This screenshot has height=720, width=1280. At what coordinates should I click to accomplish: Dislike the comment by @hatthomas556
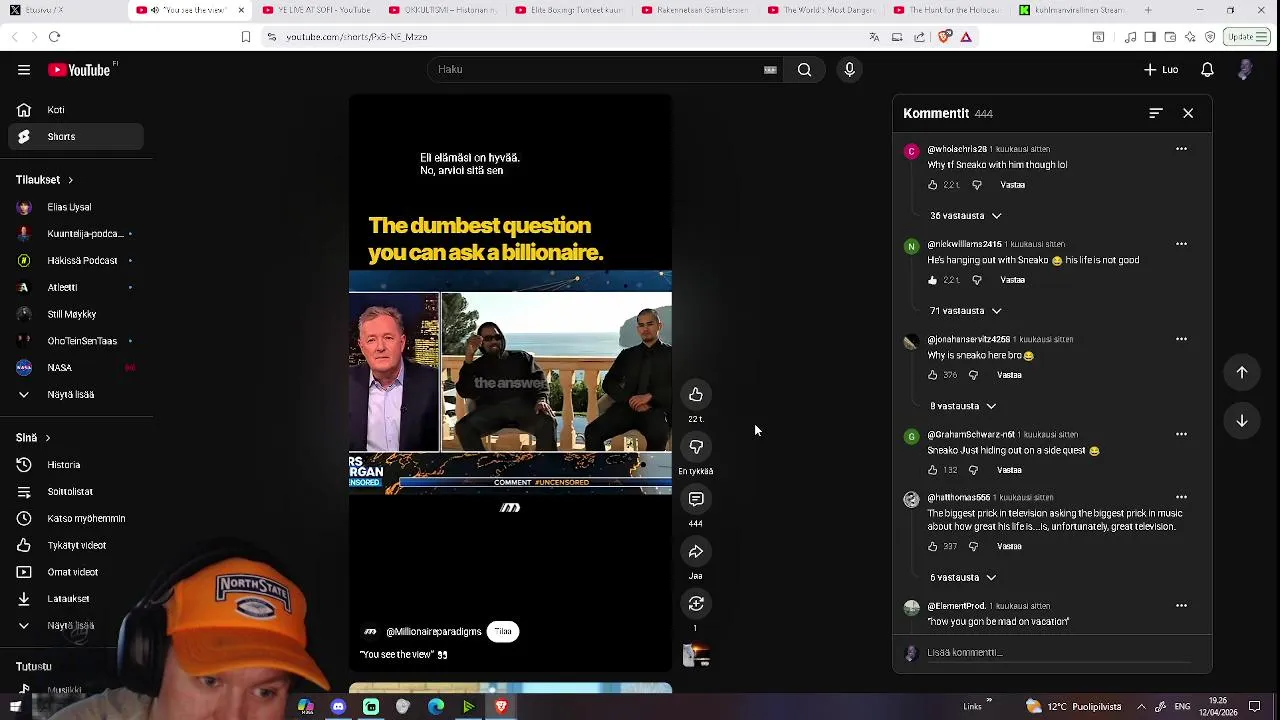(x=974, y=547)
